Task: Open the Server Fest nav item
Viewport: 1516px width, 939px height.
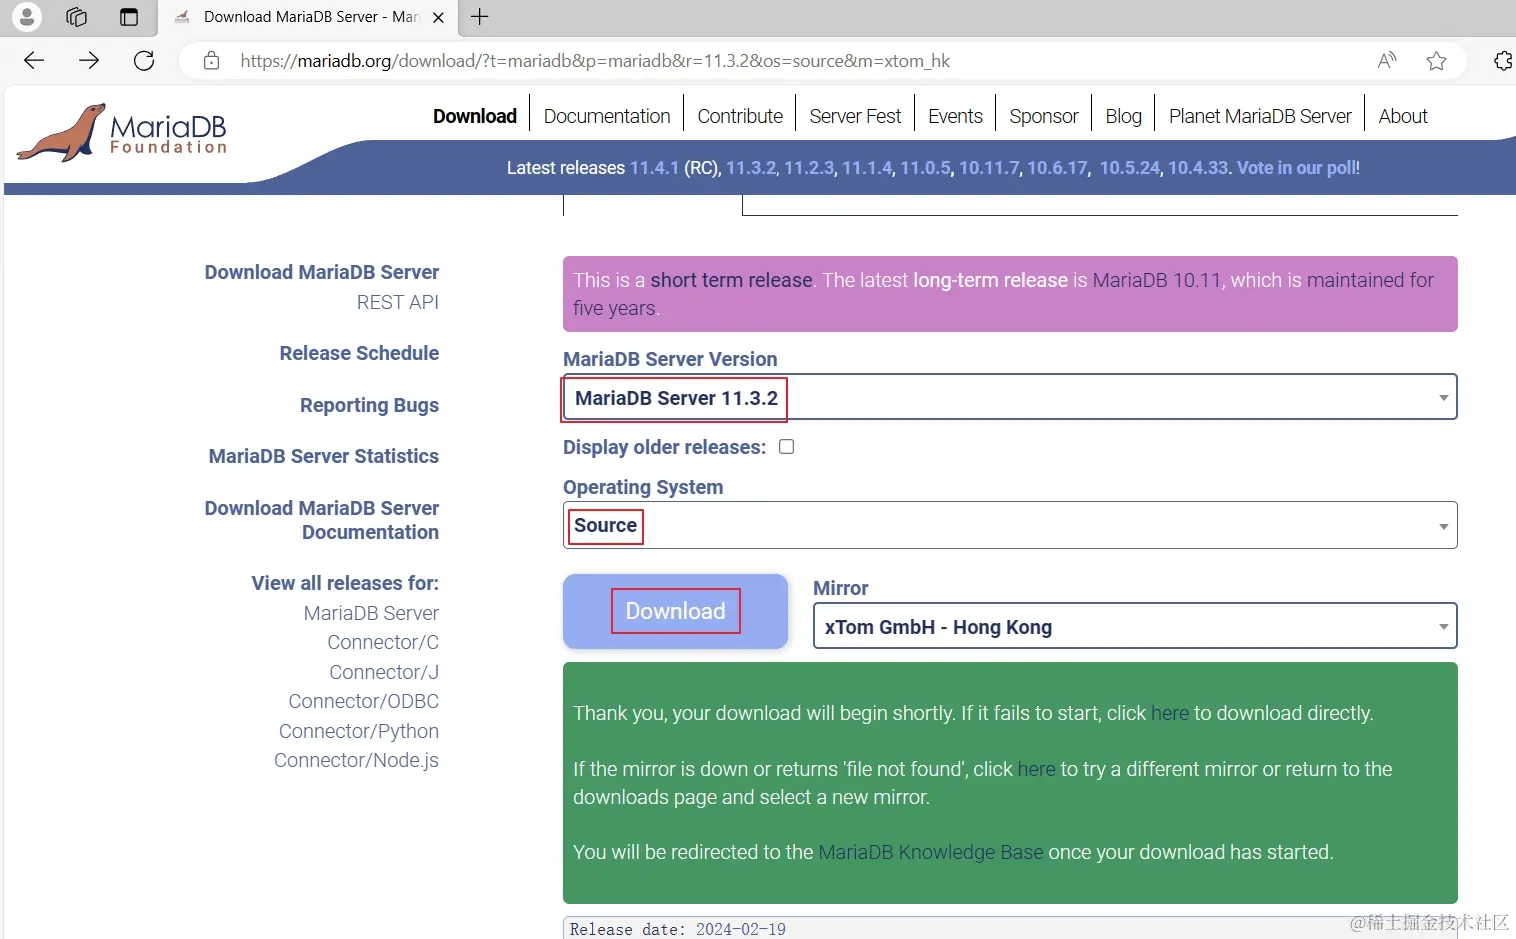Action: [x=855, y=116]
